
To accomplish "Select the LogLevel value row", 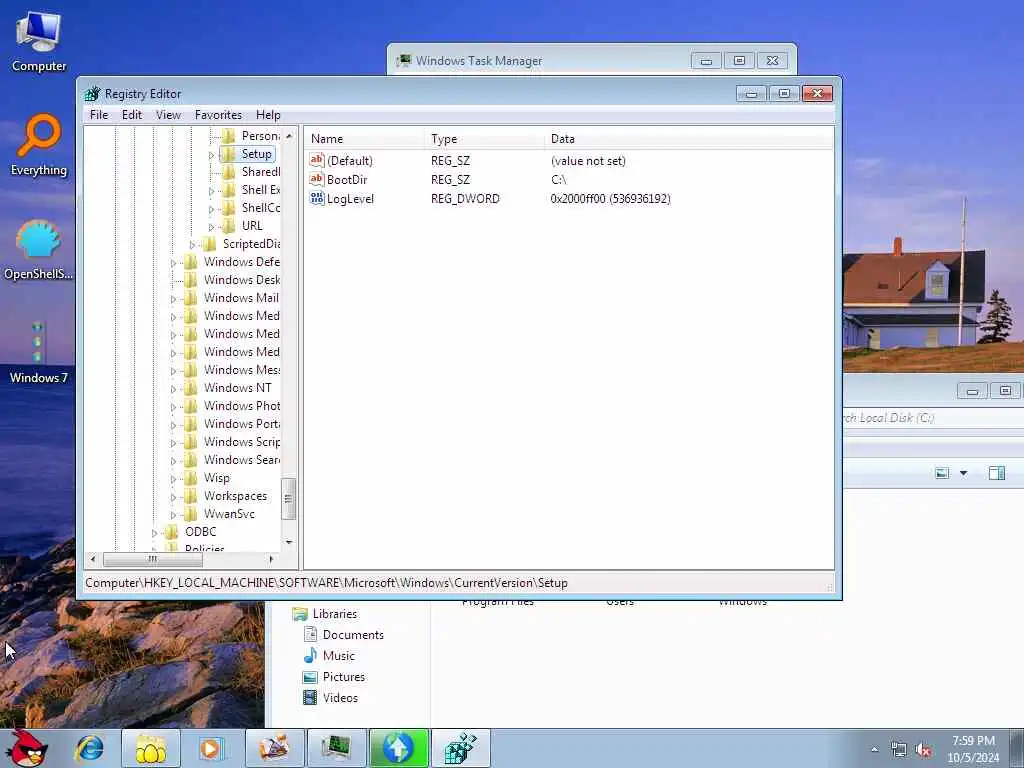I will [568, 199].
